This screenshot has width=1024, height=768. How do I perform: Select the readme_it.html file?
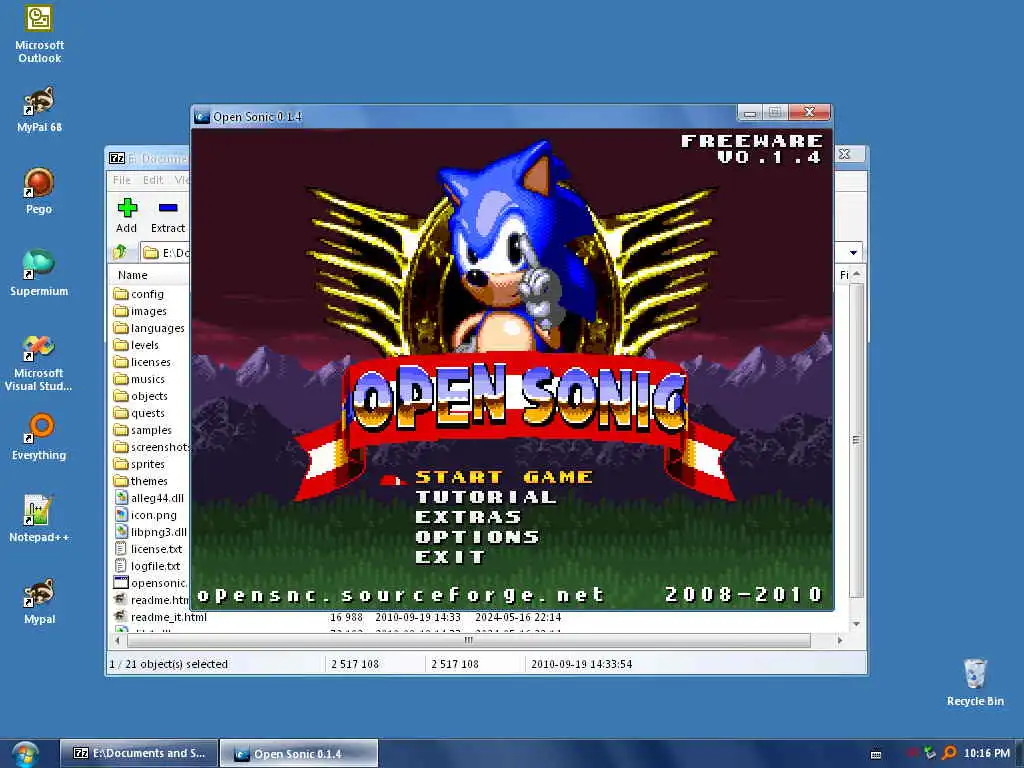pyautogui.click(x=161, y=616)
